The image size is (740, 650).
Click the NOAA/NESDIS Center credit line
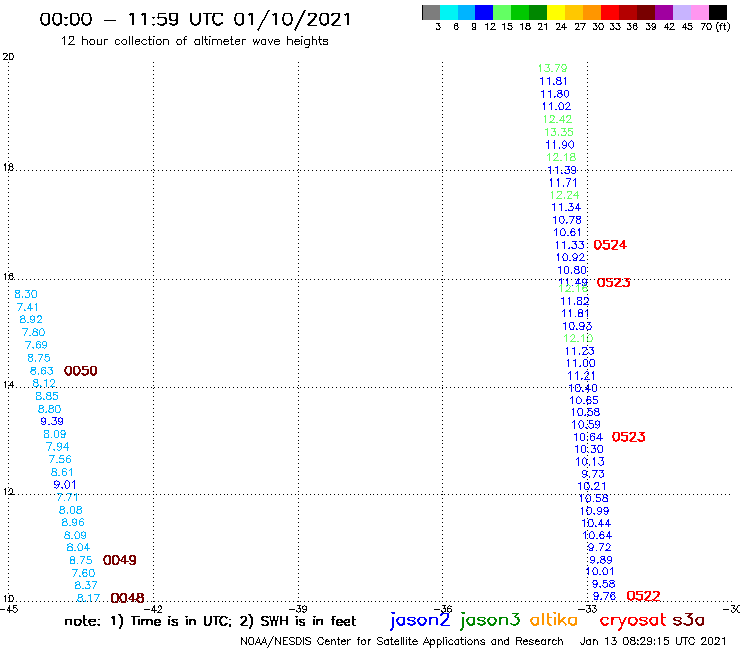pos(402,641)
